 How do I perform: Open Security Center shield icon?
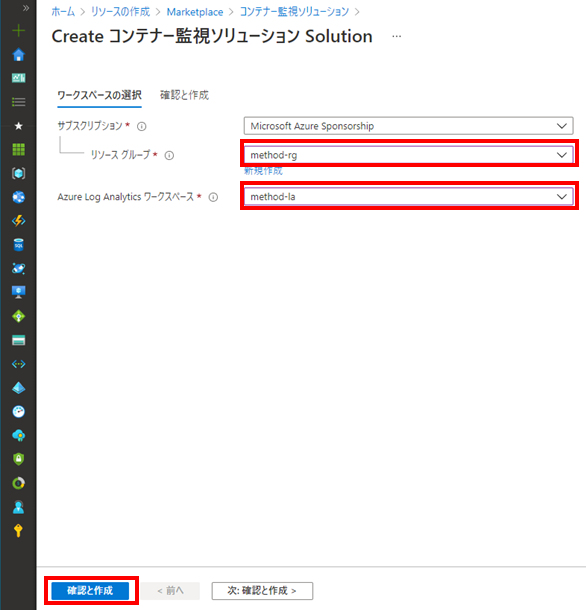(x=19, y=459)
